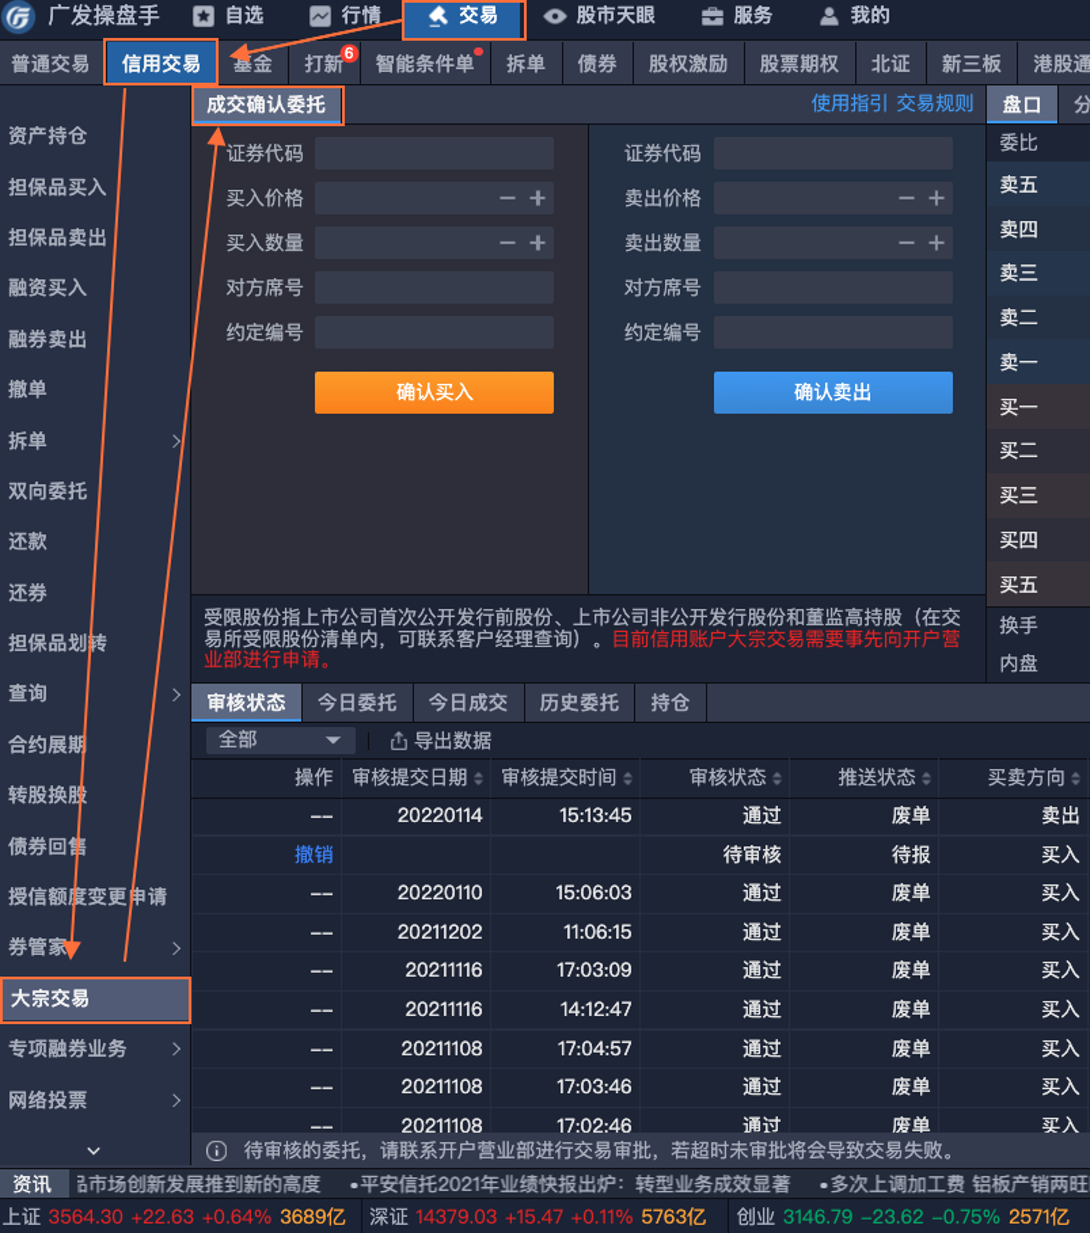
Task: Sort by 审核提交日期 column sort icon
Action: pyautogui.click(x=479, y=778)
